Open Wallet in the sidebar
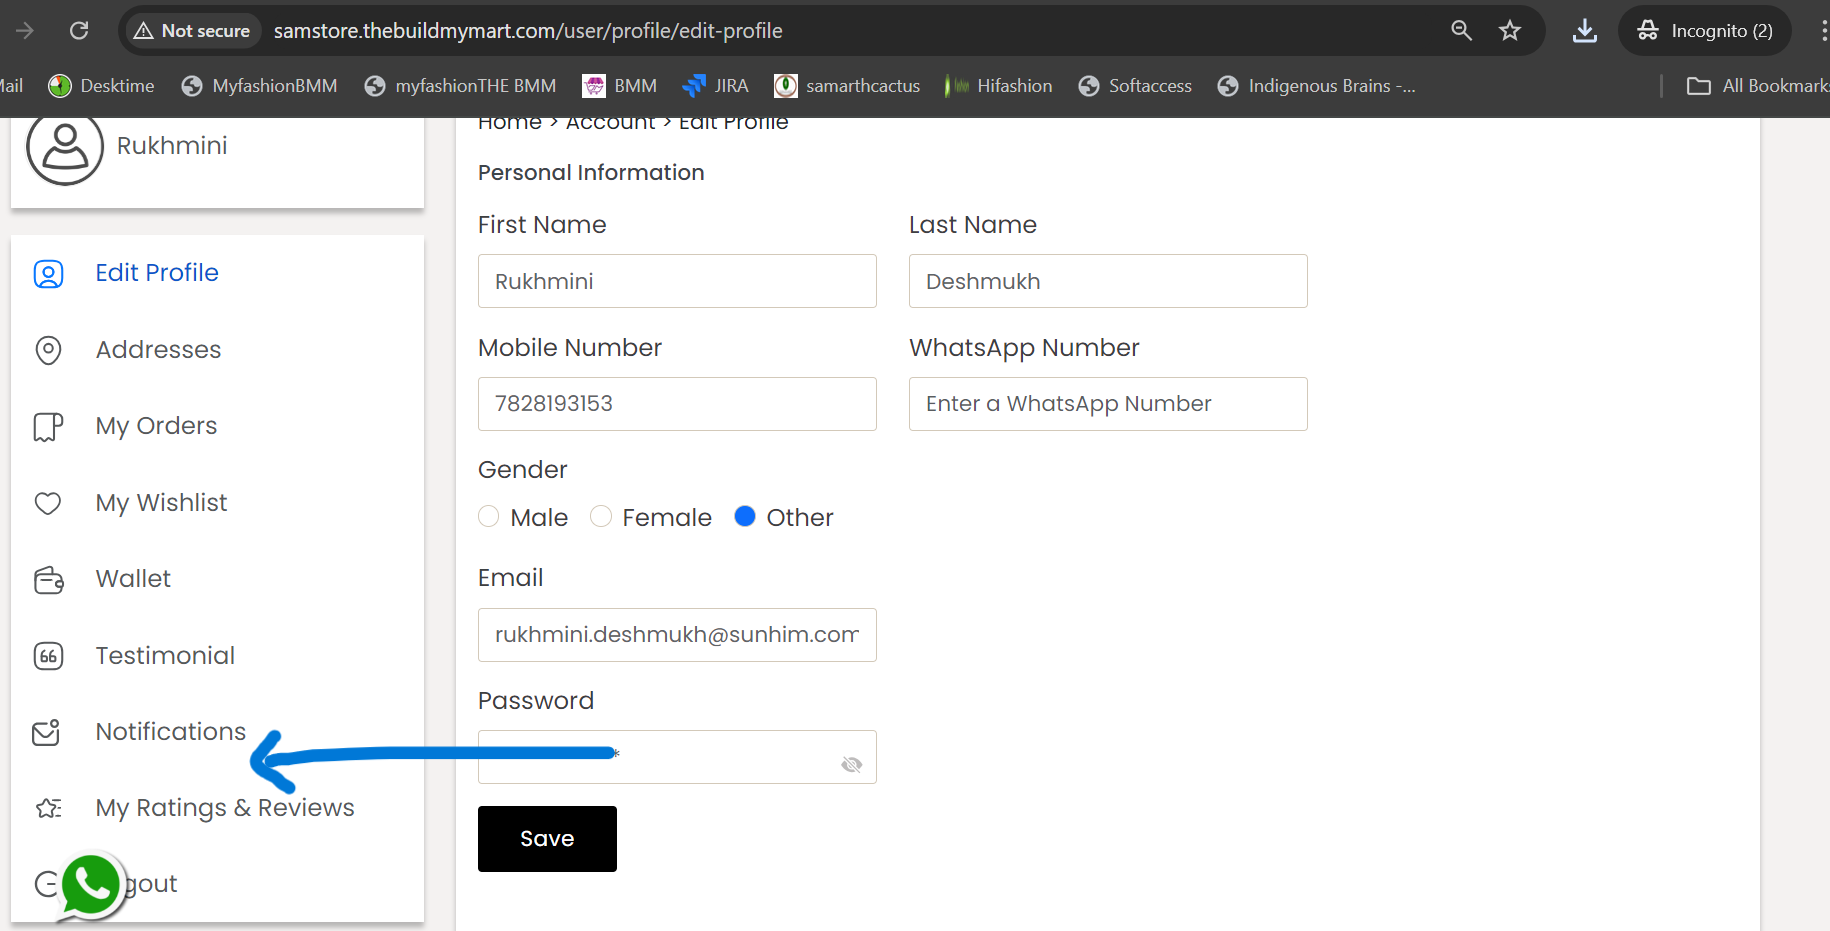The image size is (1830, 931). (133, 579)
